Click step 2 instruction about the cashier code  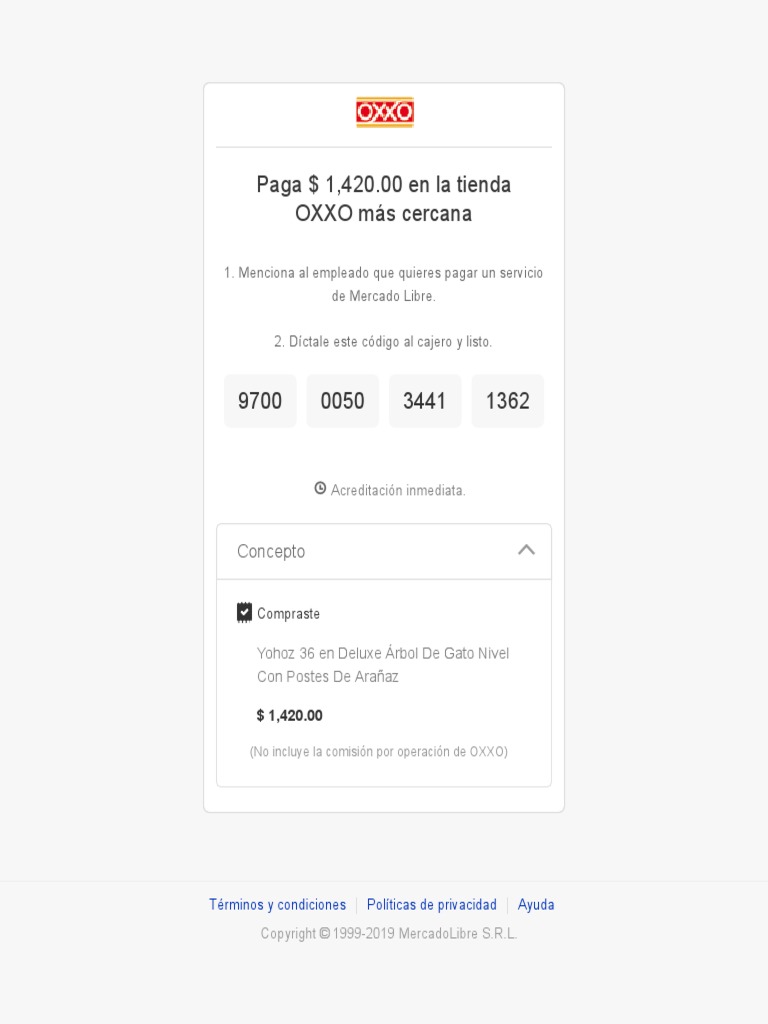tap(383, 342)
